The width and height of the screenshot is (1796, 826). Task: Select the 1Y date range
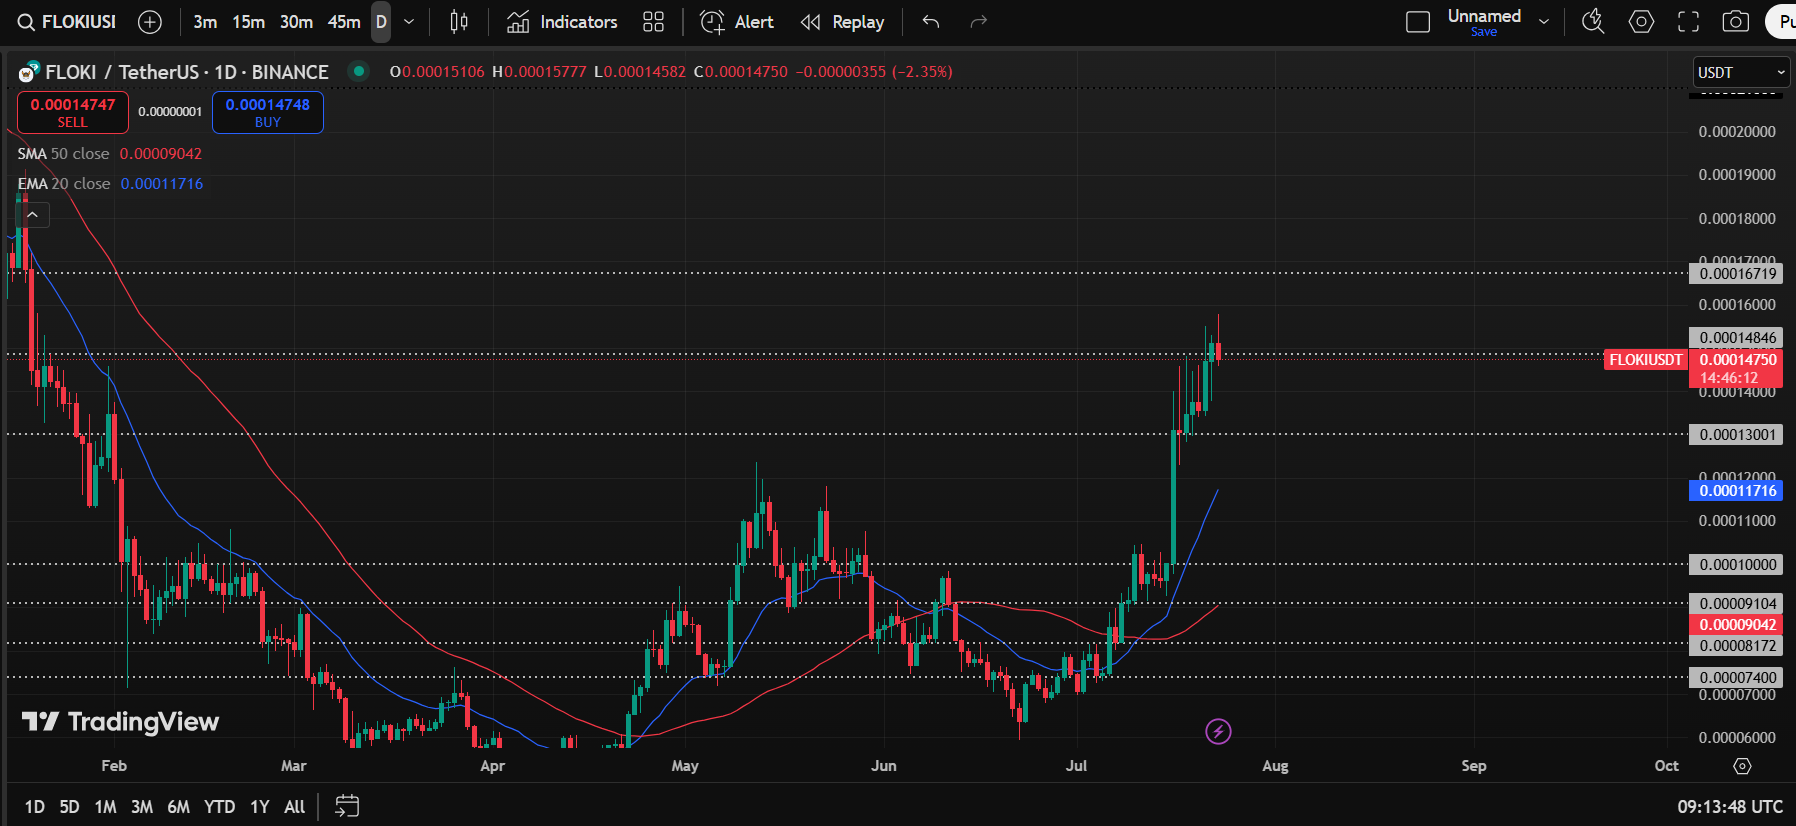(x=260, y=807)
